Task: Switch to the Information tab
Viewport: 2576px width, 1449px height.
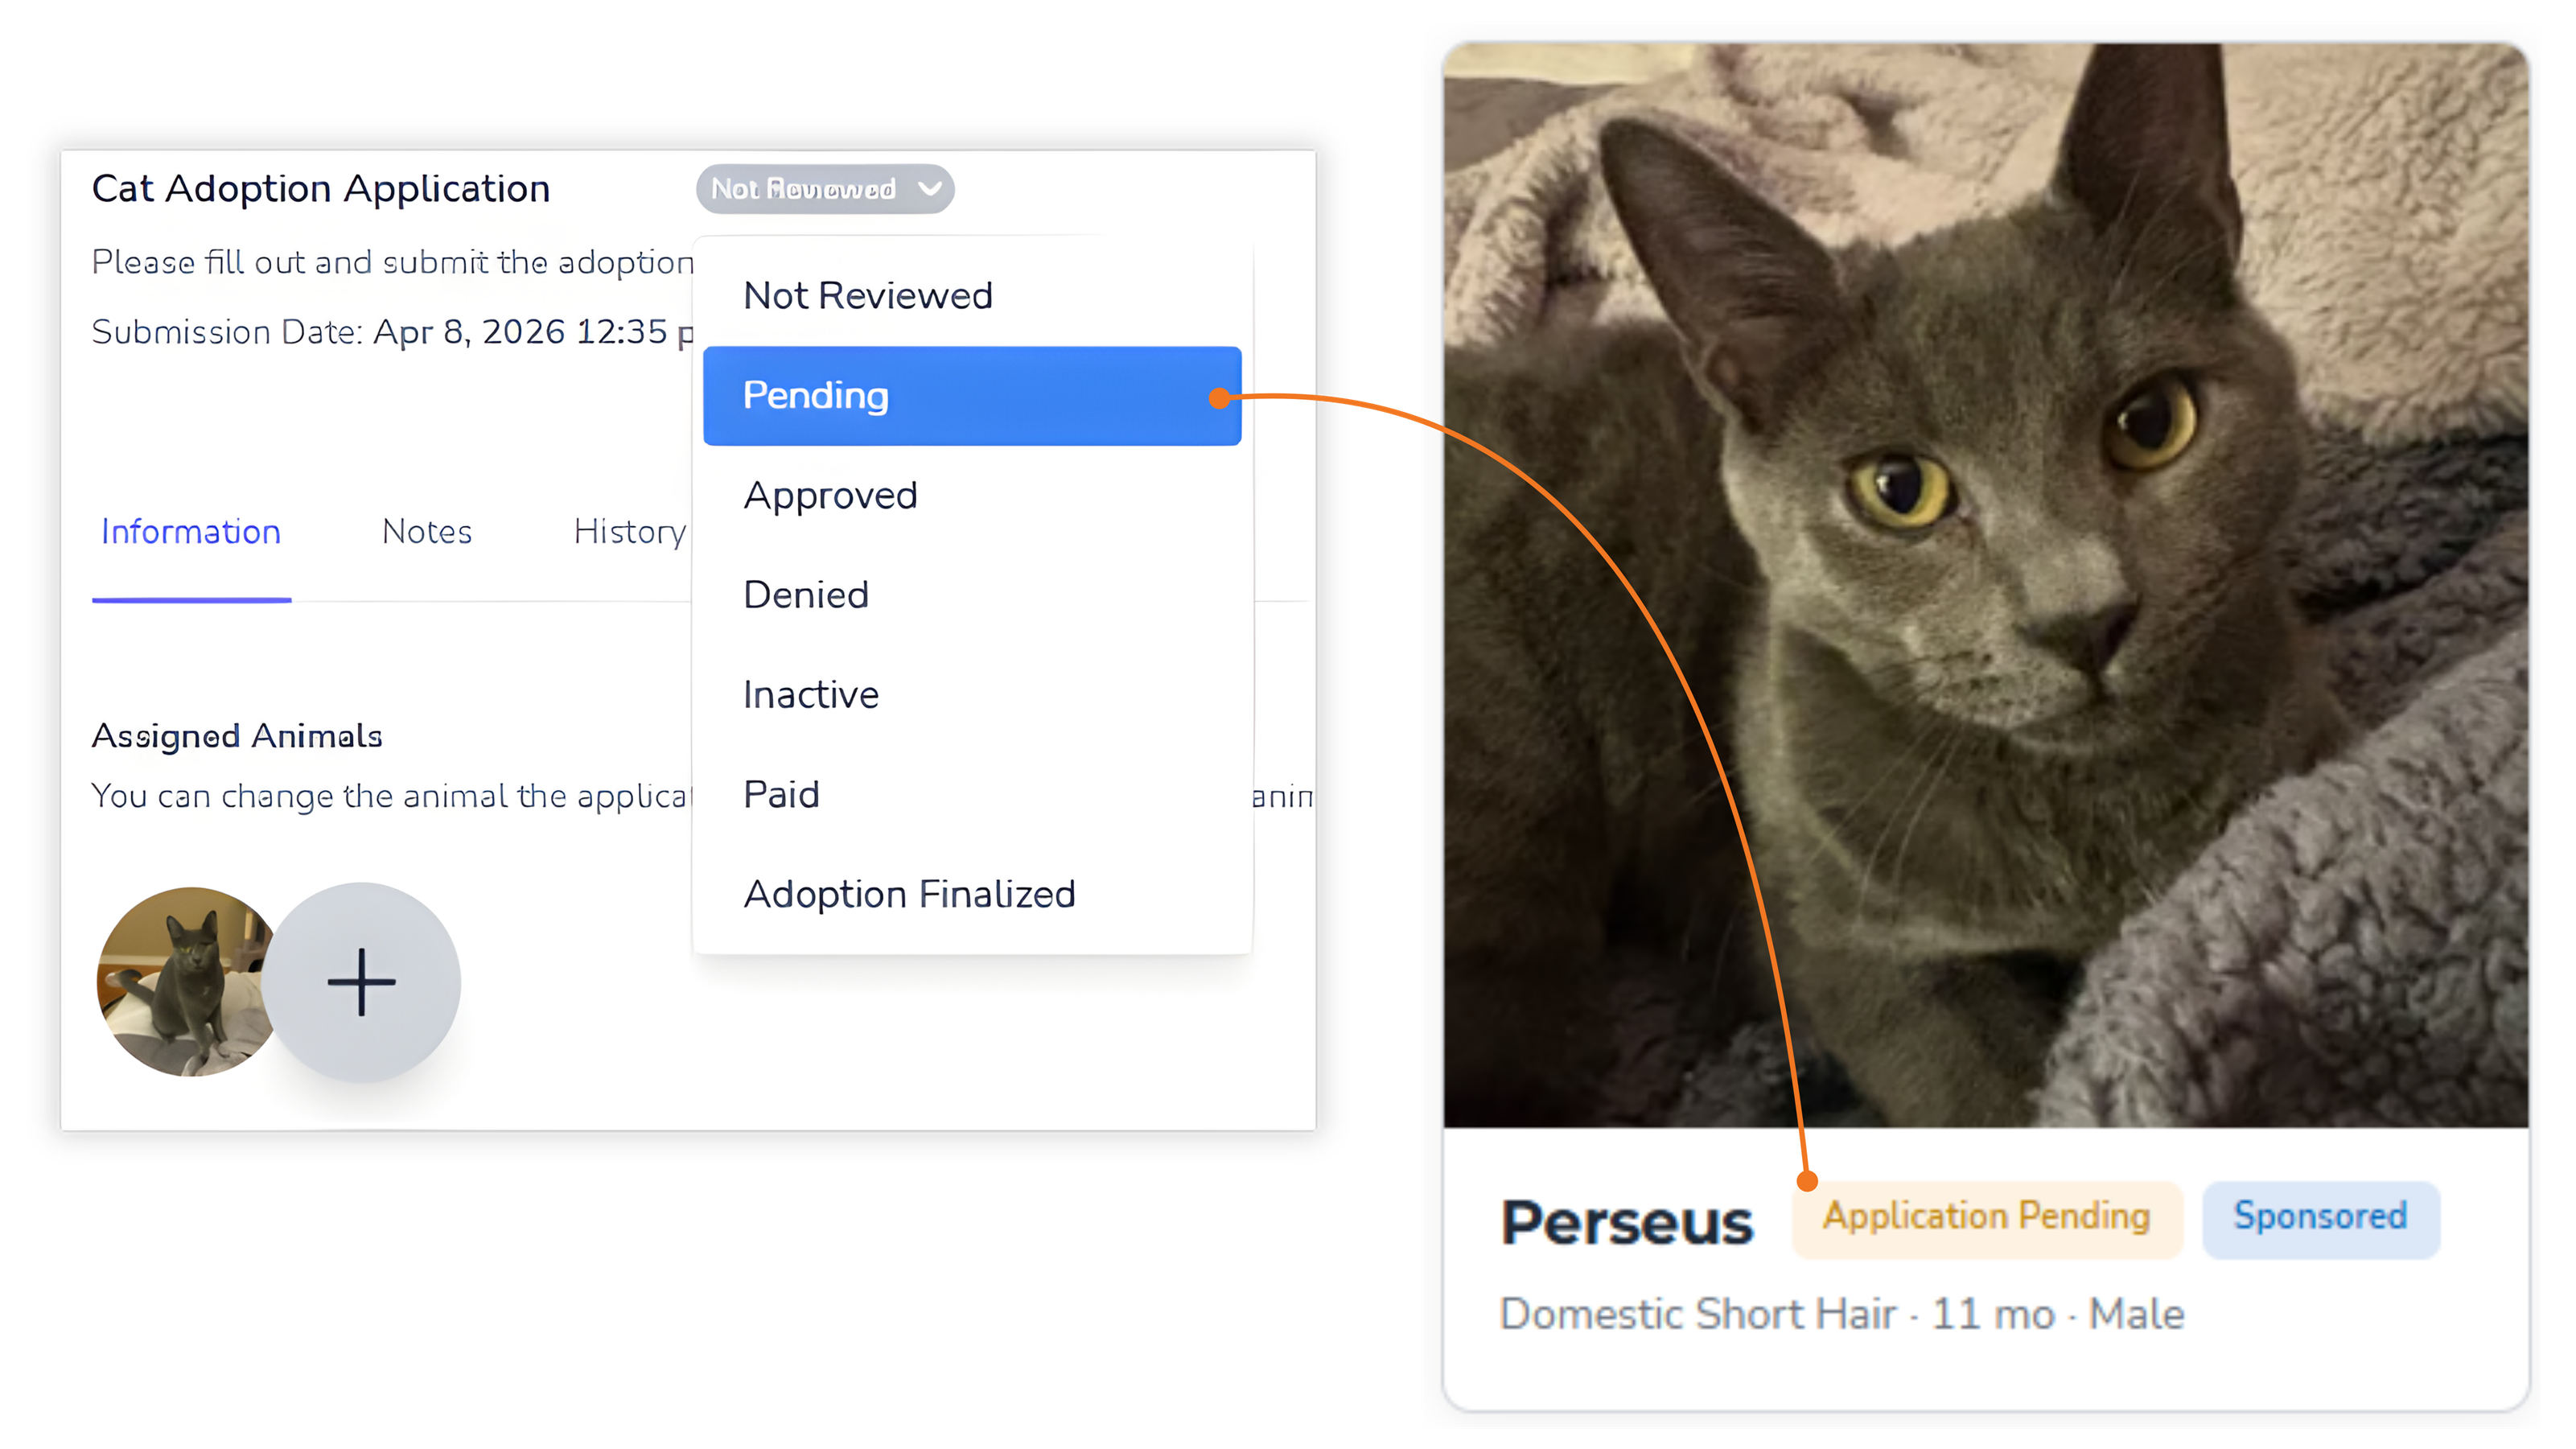Action: (x=191, y=532)
